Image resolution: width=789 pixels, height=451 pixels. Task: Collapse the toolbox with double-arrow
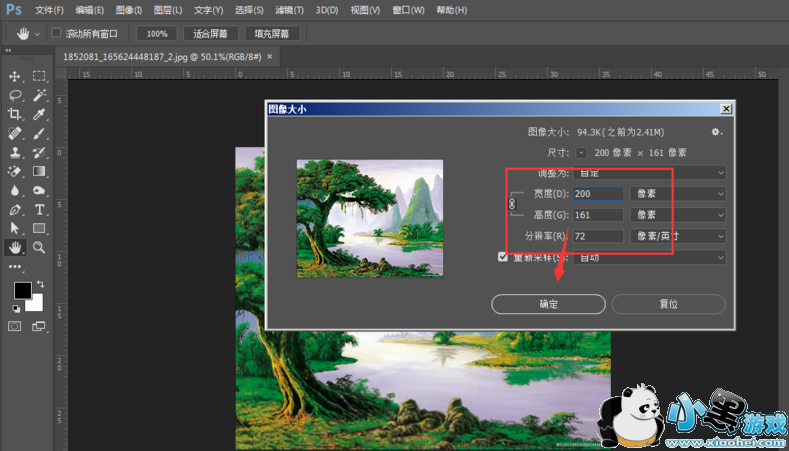pyautogui.click(x=8, y=50)
